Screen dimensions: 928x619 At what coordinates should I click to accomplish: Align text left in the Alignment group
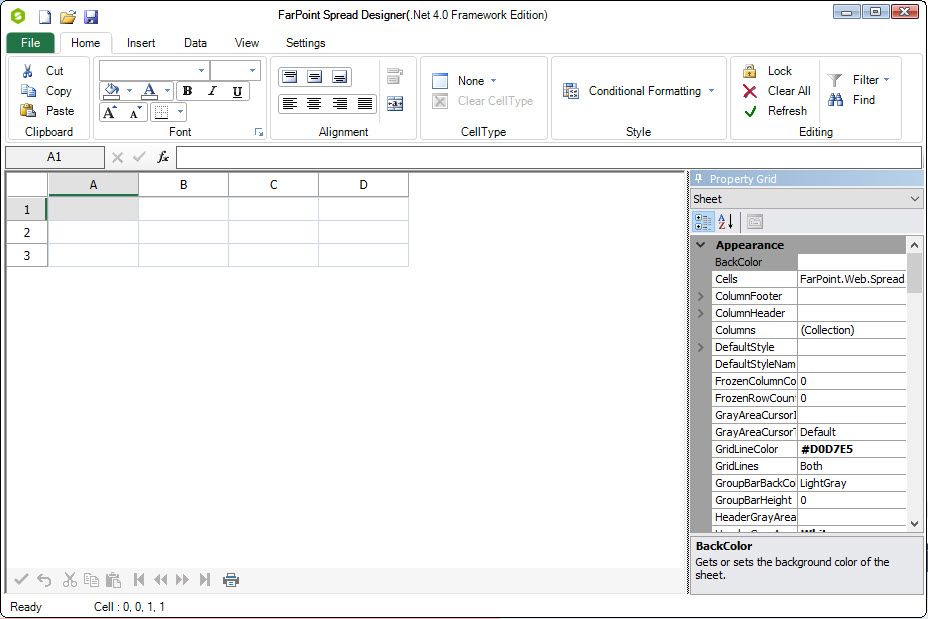pos(290,104)
